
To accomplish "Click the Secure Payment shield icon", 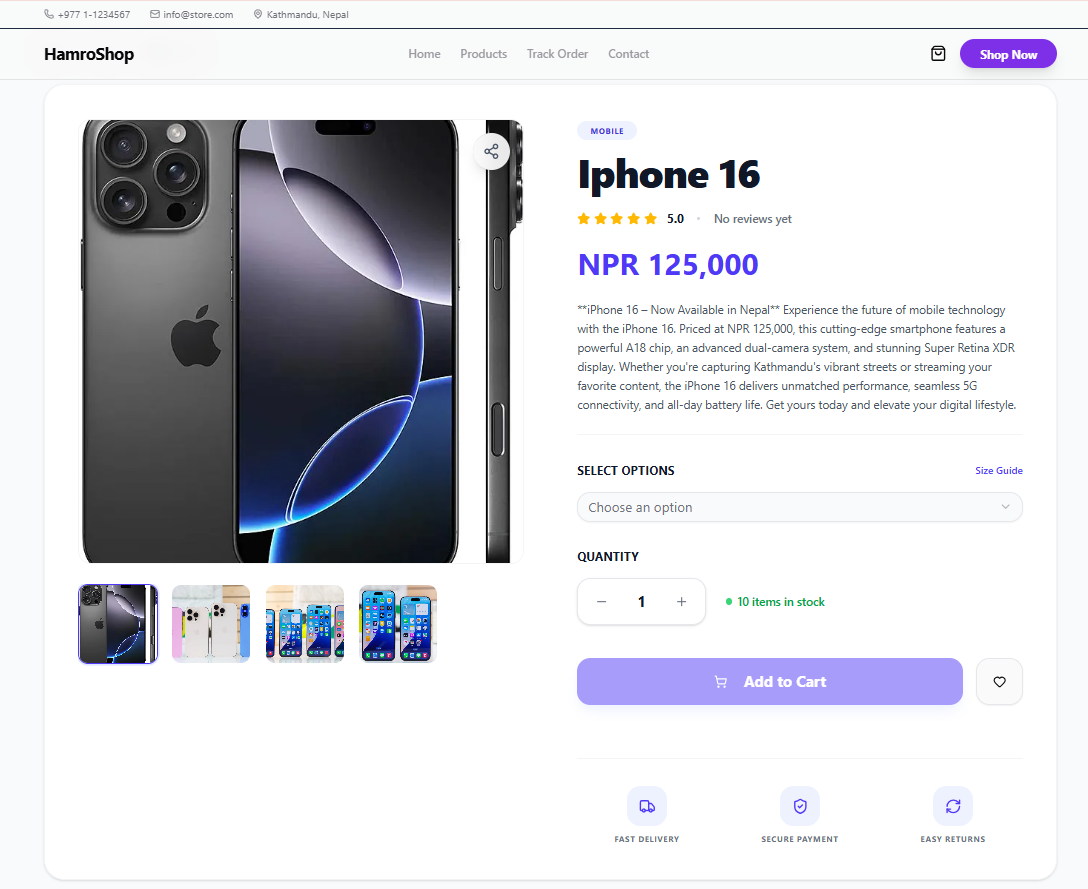I will point(800,806).
